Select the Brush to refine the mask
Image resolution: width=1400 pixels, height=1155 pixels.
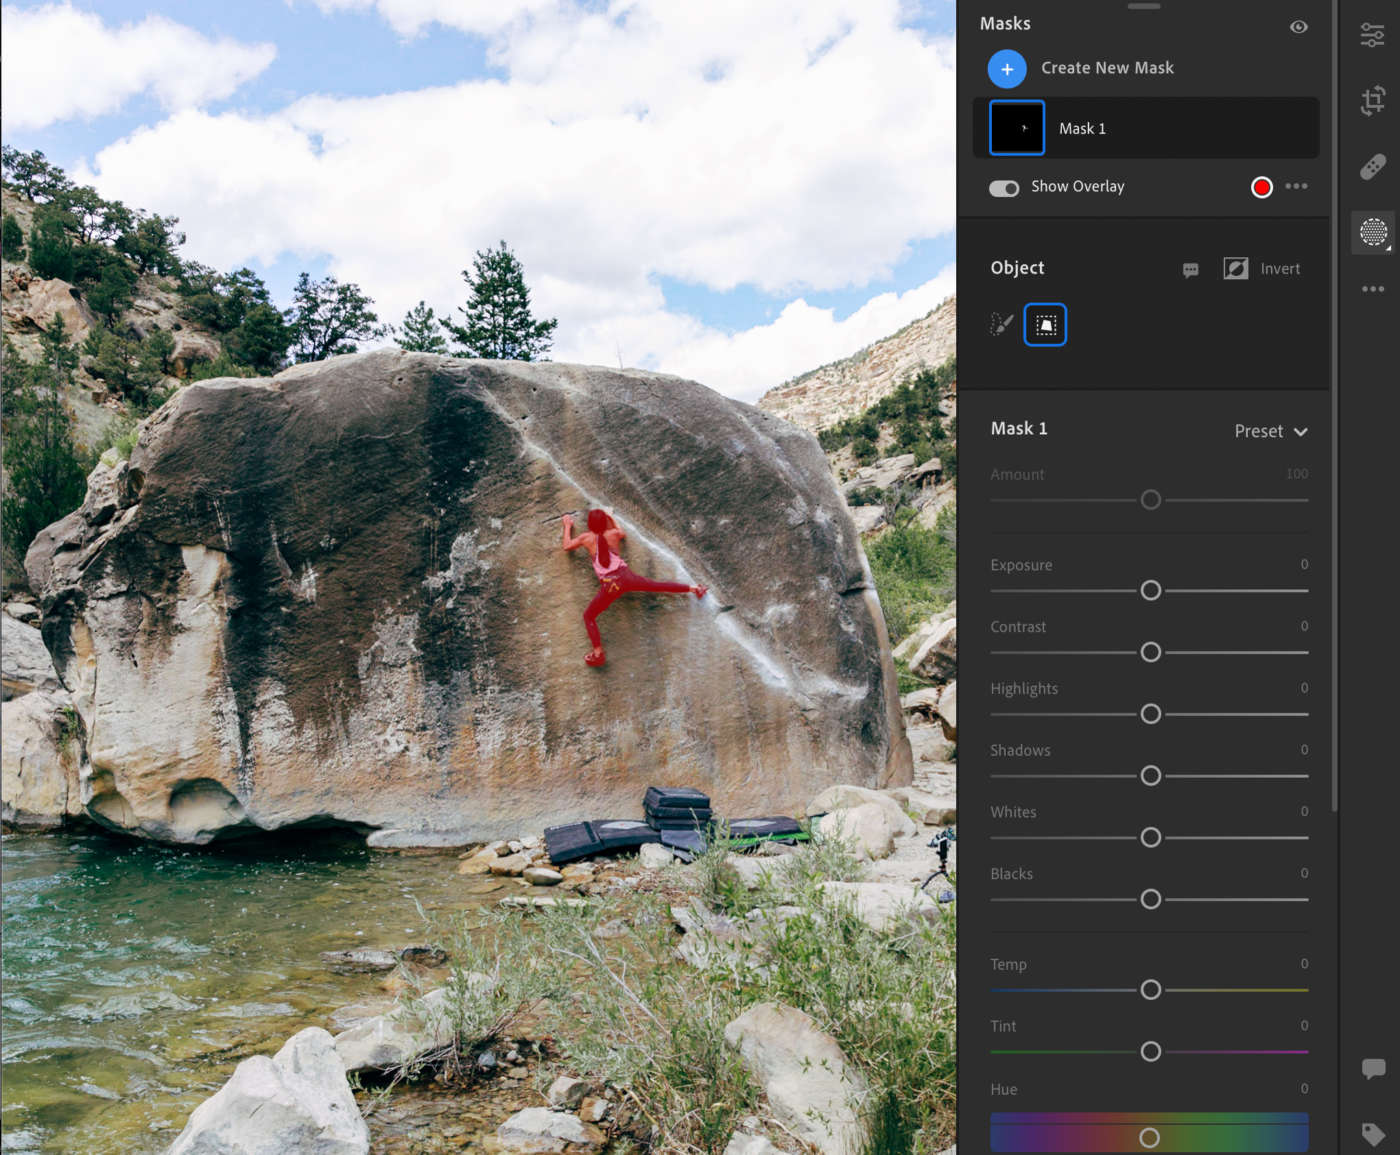[x=1001, y=323]
